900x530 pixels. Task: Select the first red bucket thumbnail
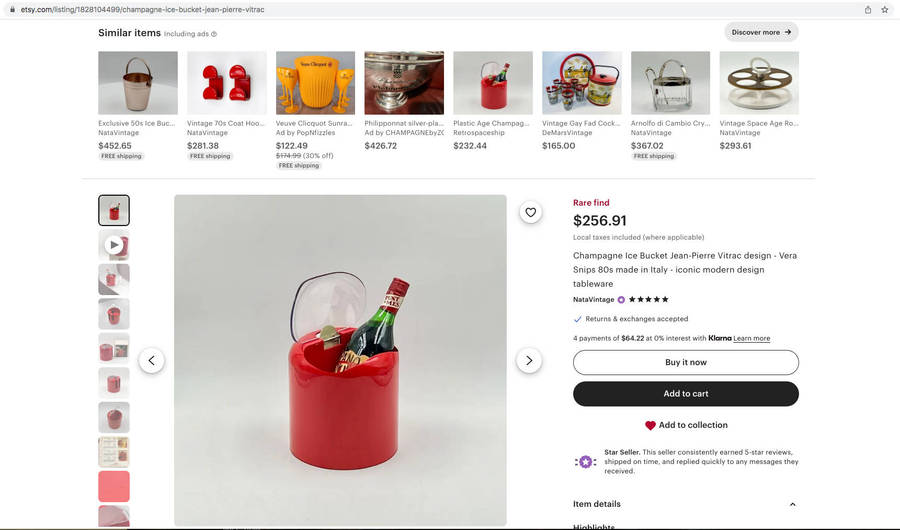(114, 210)
